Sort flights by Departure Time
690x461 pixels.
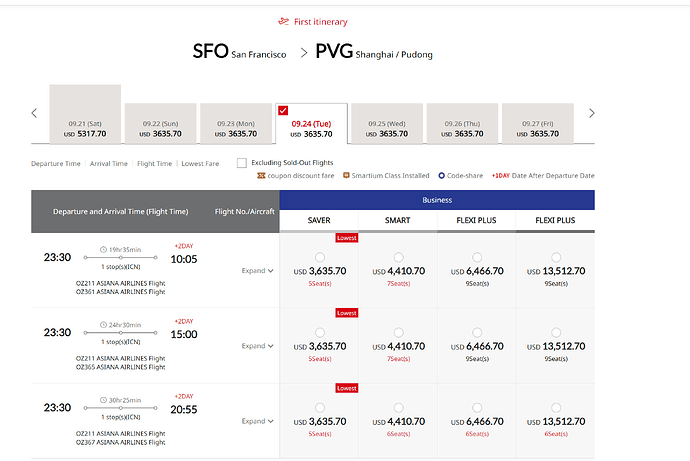coord(56,164)
